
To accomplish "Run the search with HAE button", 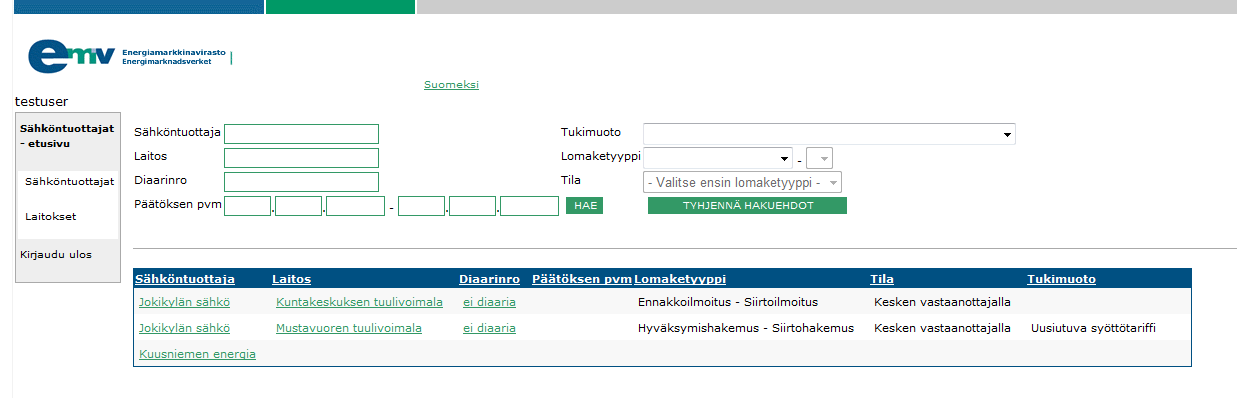I will (584, 206).
